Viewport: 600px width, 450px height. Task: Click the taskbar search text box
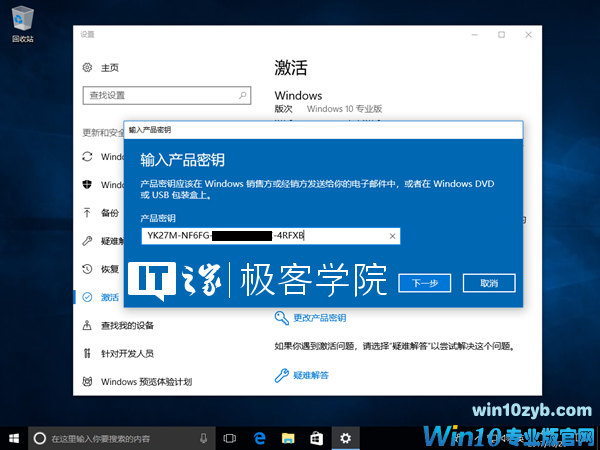(x=122, y=438)
